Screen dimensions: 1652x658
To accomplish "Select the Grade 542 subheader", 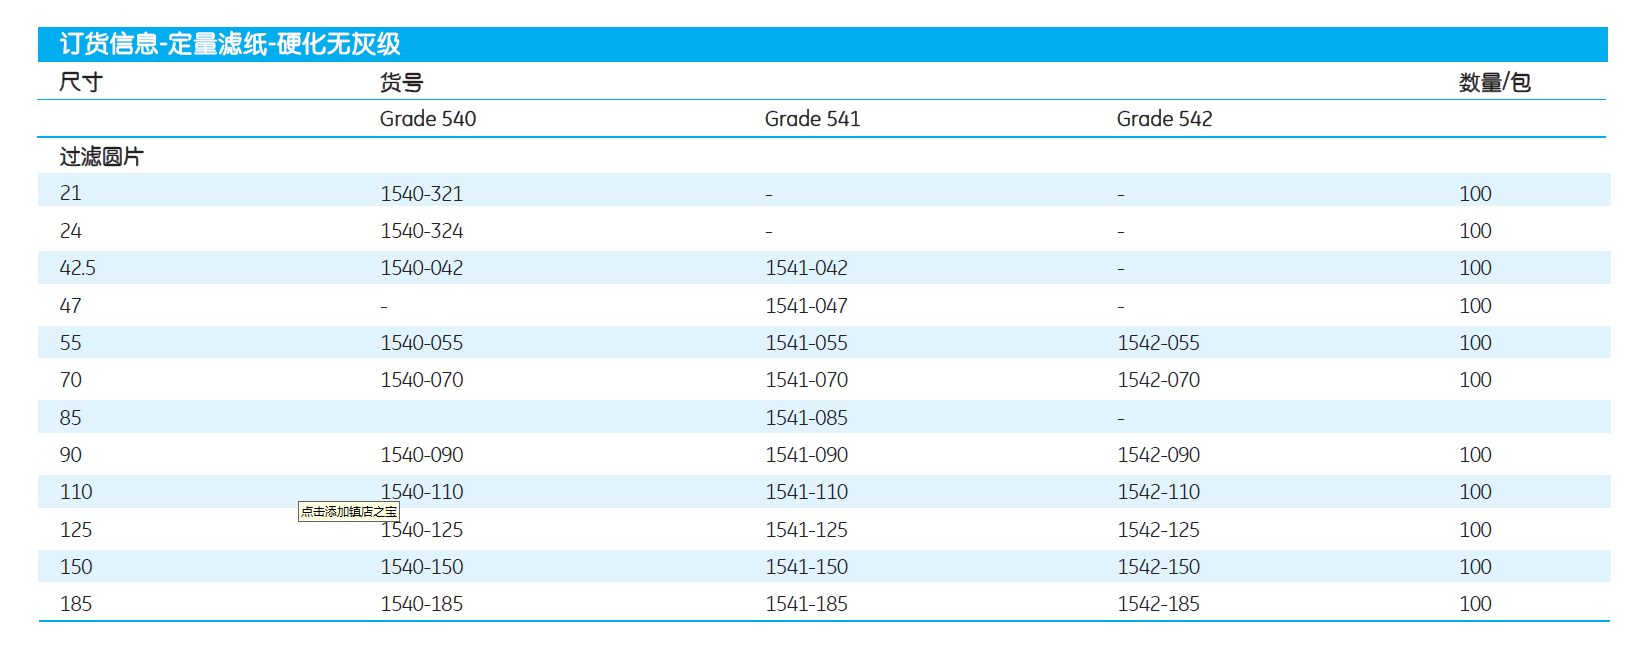I will pyautogui.click(x=1164, y=119).
